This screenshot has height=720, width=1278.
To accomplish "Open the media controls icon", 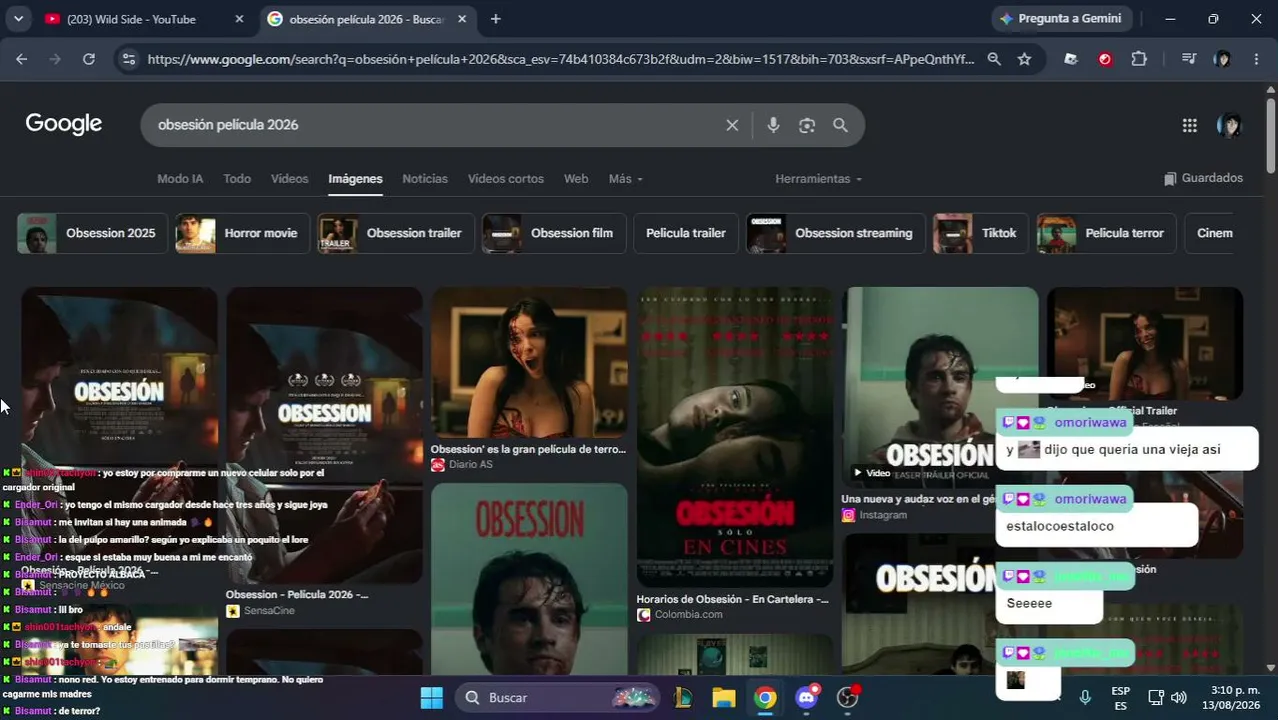I will click(1188, 59).
